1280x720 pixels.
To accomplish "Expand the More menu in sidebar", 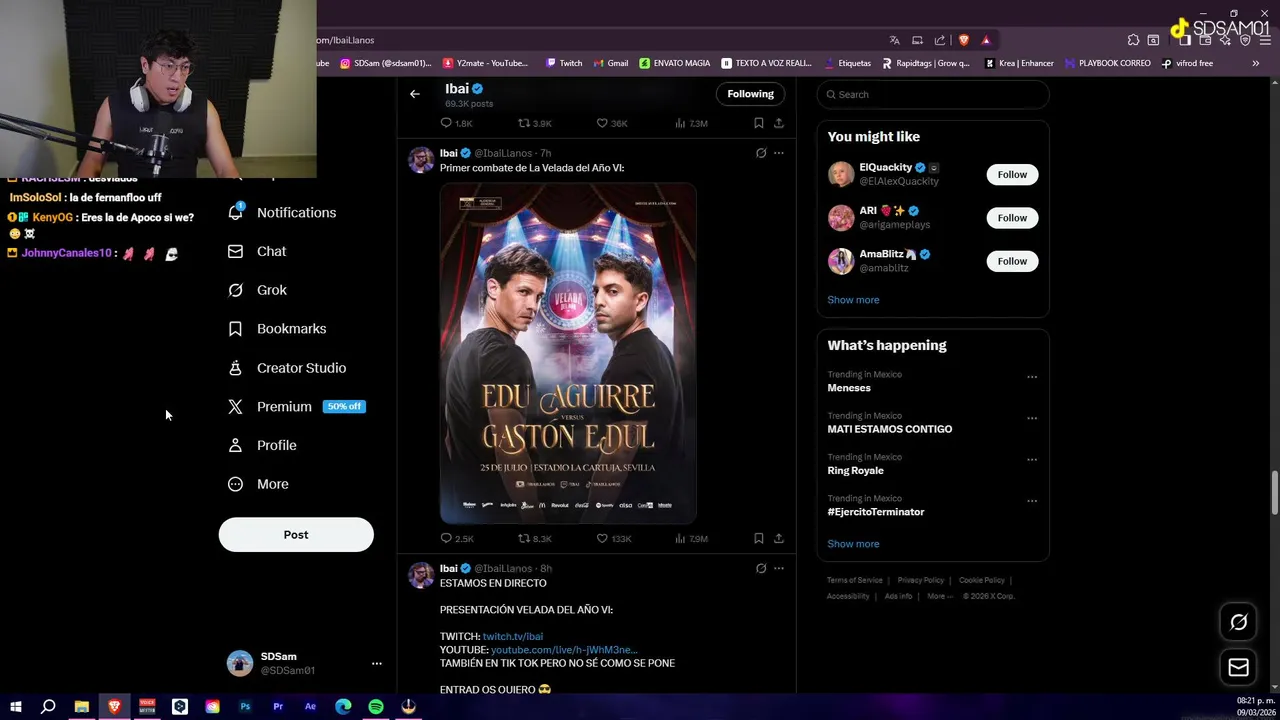I will coord(258,484).
